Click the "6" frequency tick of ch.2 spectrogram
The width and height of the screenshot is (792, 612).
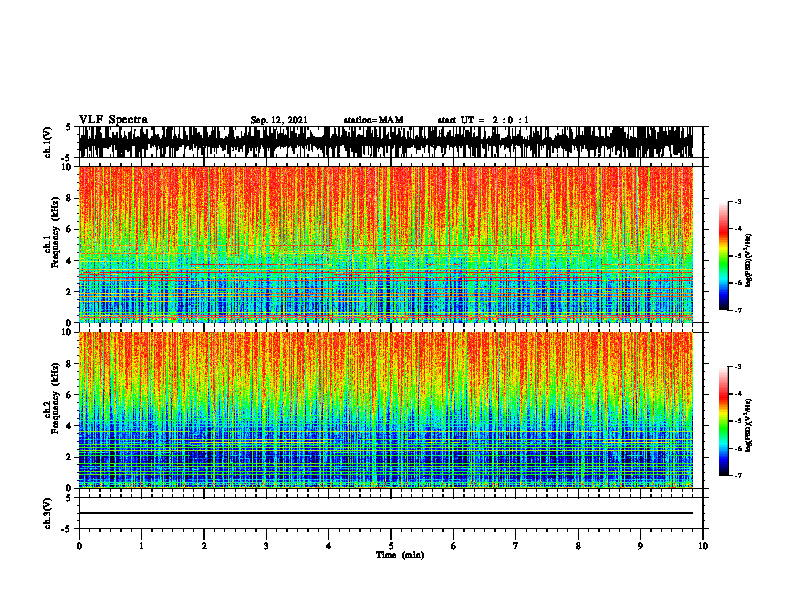[x=71, y=394]
